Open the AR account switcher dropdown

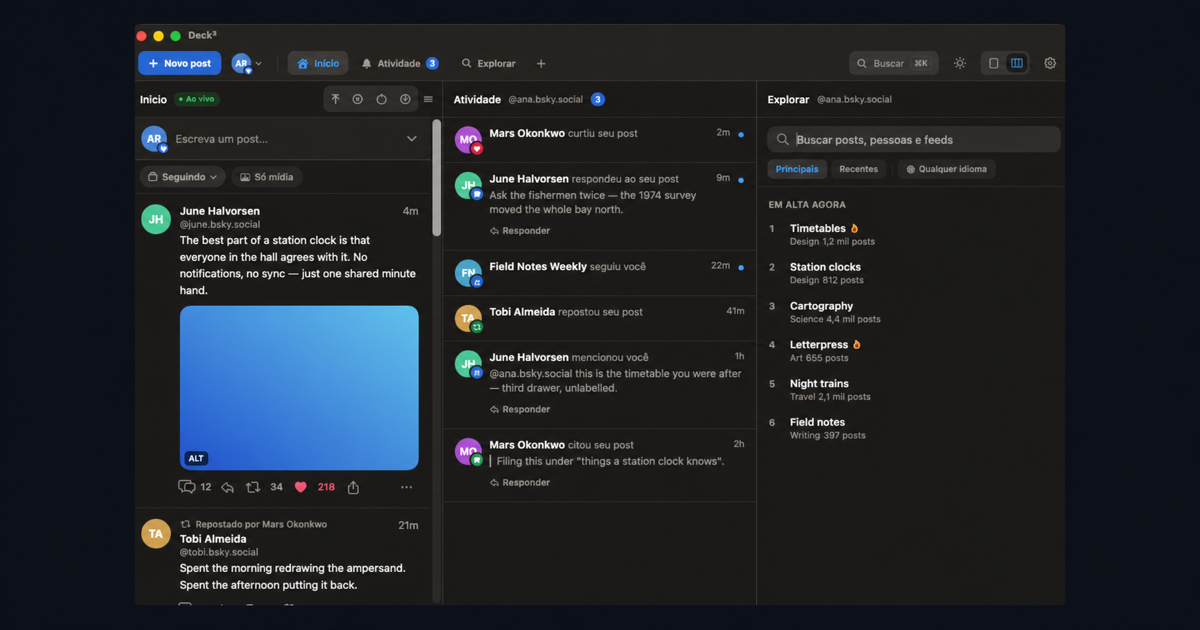pyautogui.click(x=247, y=63)
